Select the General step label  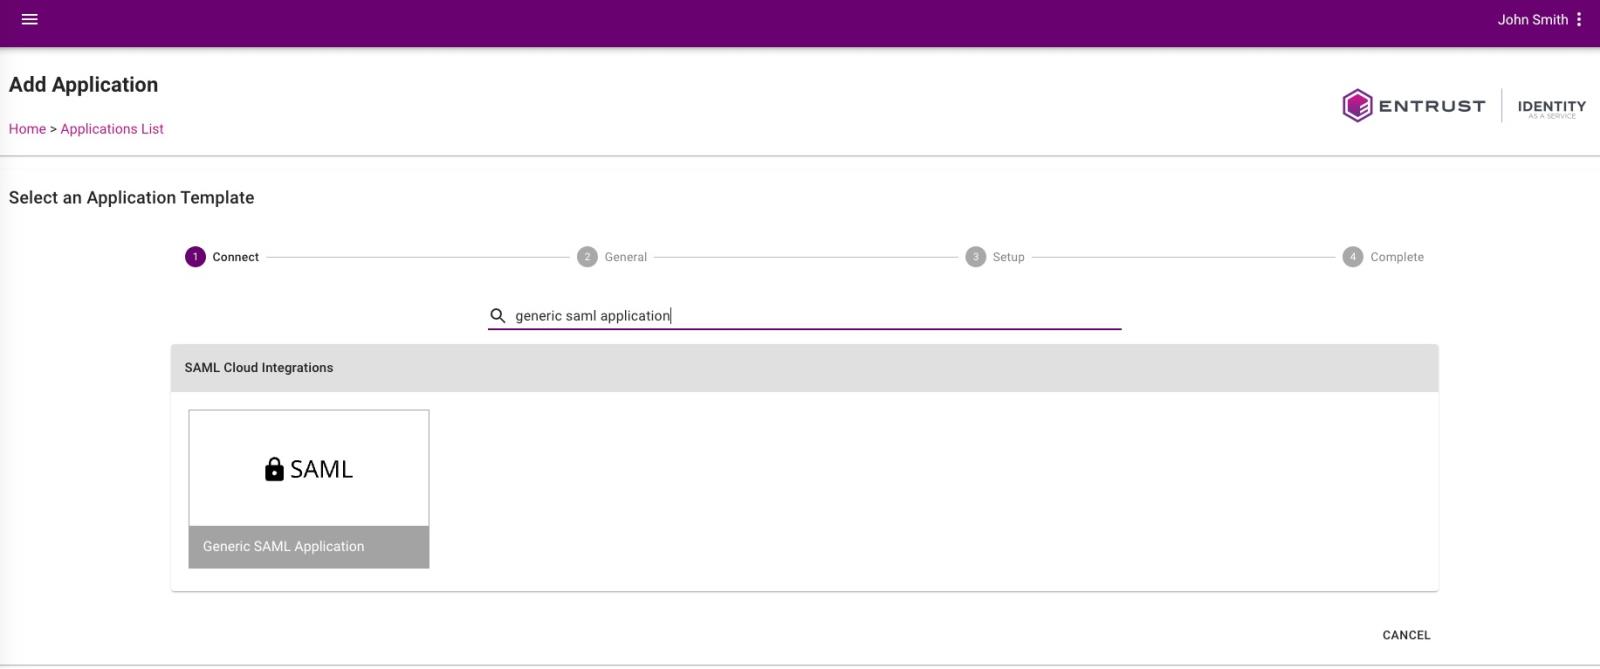(x=626, y=257)
